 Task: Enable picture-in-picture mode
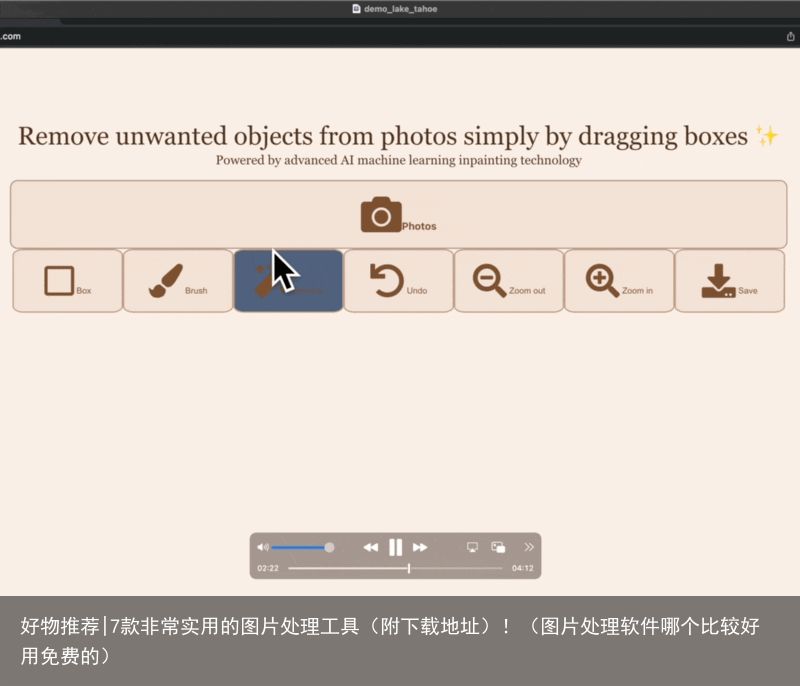[x=498, y=547]
